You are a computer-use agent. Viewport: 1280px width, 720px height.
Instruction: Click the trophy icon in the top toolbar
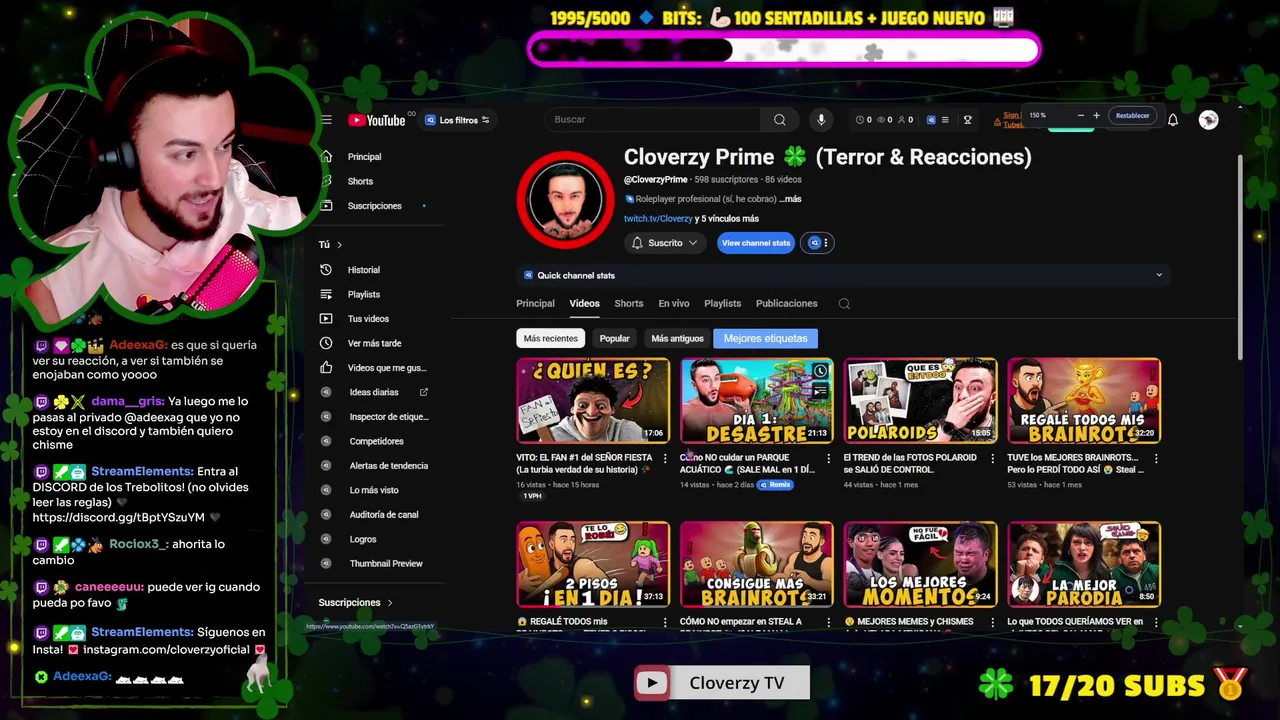point(967,120)
